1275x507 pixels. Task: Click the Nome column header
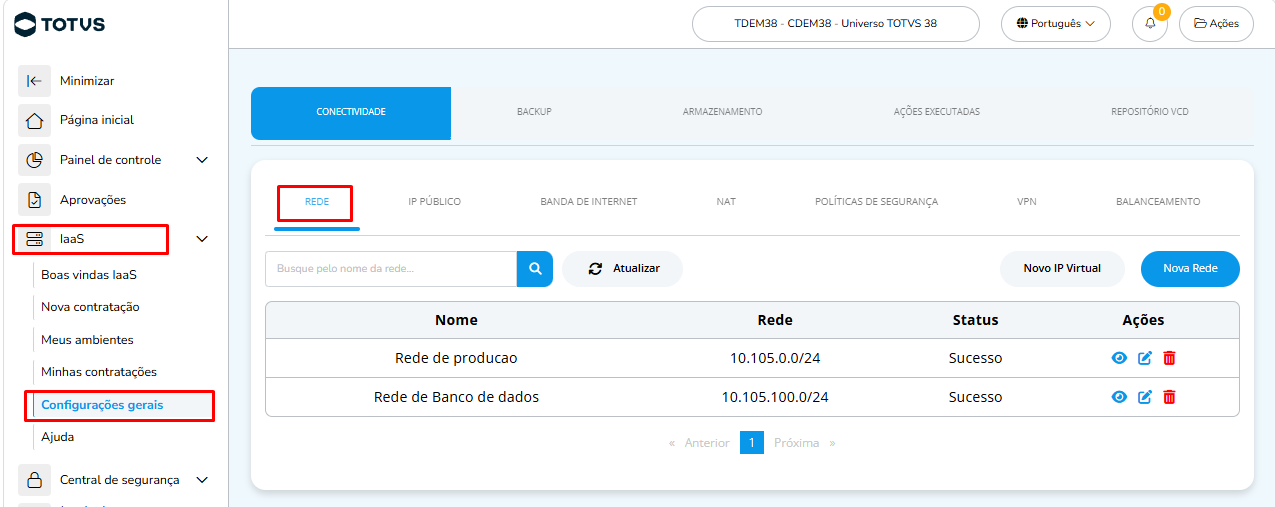(x=456, y=320)
